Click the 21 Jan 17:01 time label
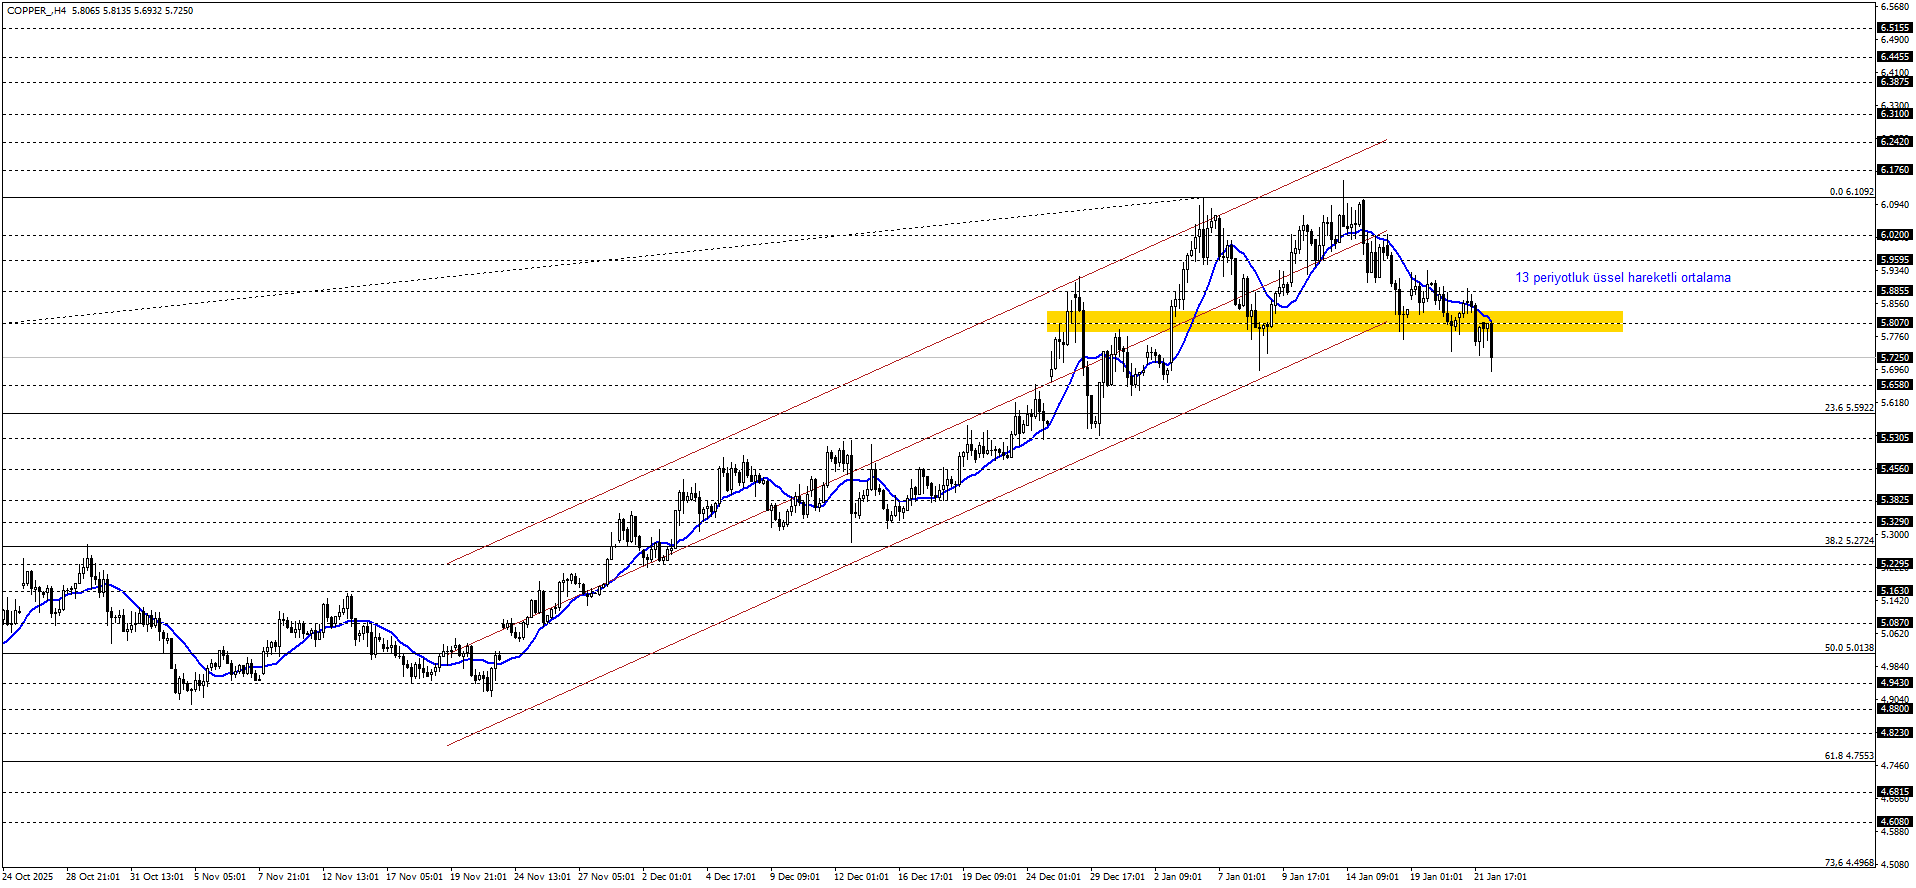 [1500, 877]
